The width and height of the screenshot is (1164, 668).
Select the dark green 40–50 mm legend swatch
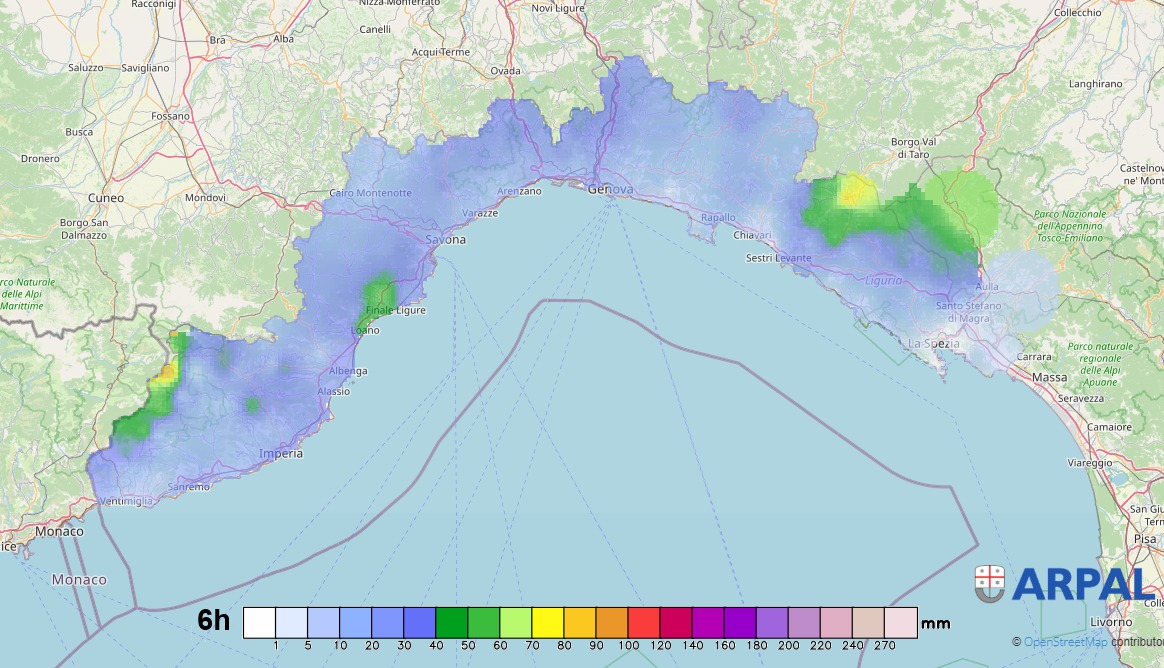pyautogui.click(x=452, y=621)
